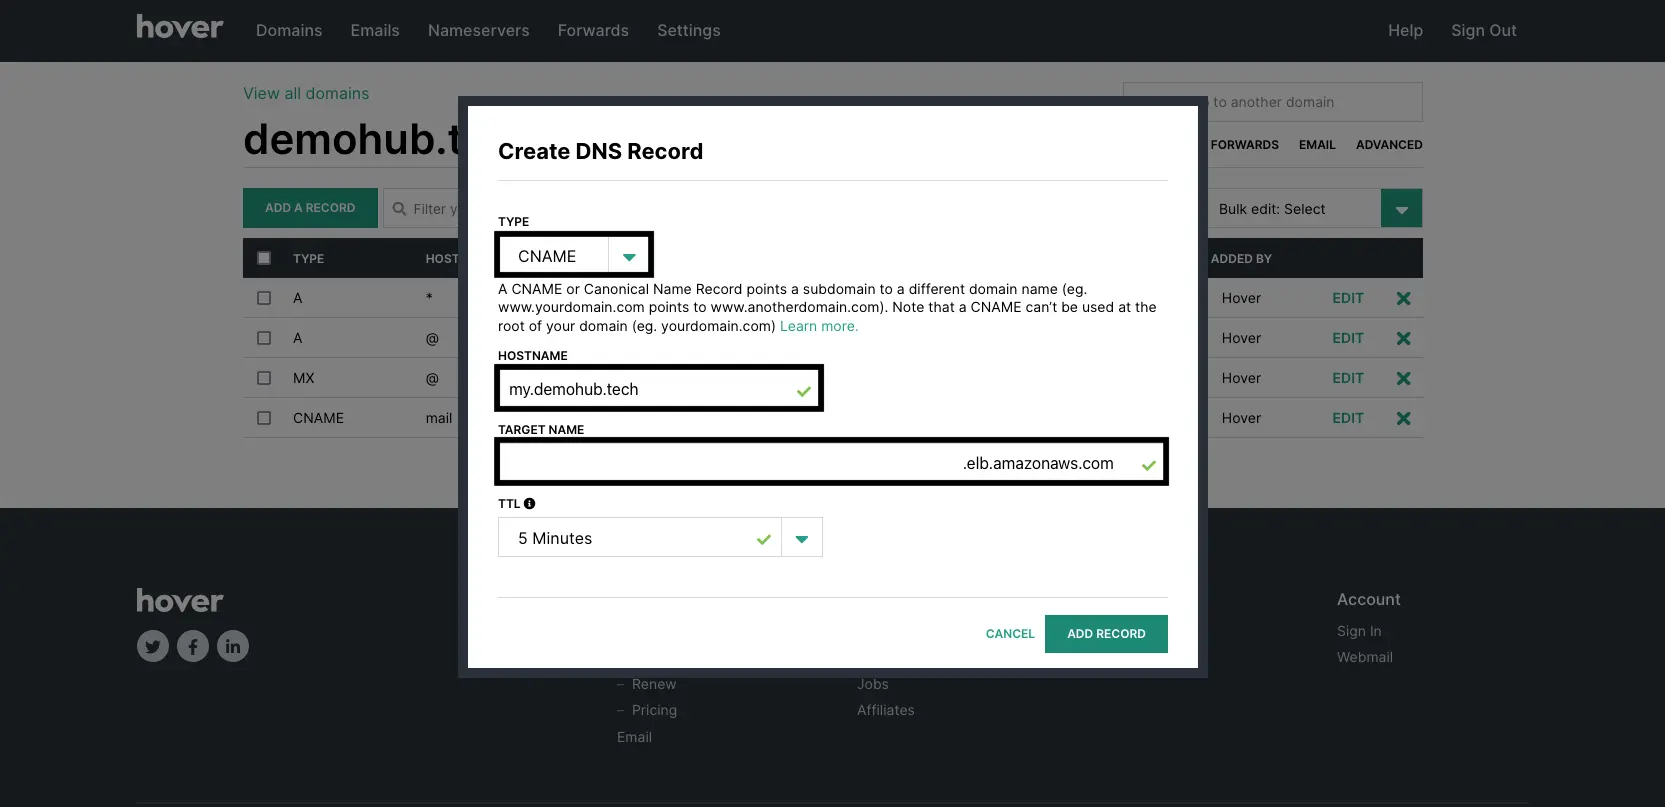1665x807 pixels.
Task: Click the Learn more link
Action: click(x=819, y=326)
